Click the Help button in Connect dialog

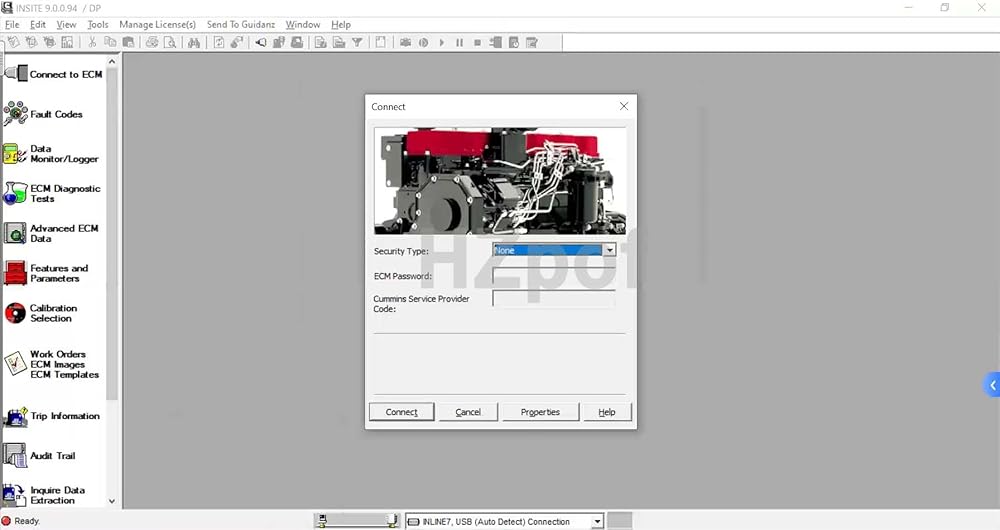coord(607,412)
